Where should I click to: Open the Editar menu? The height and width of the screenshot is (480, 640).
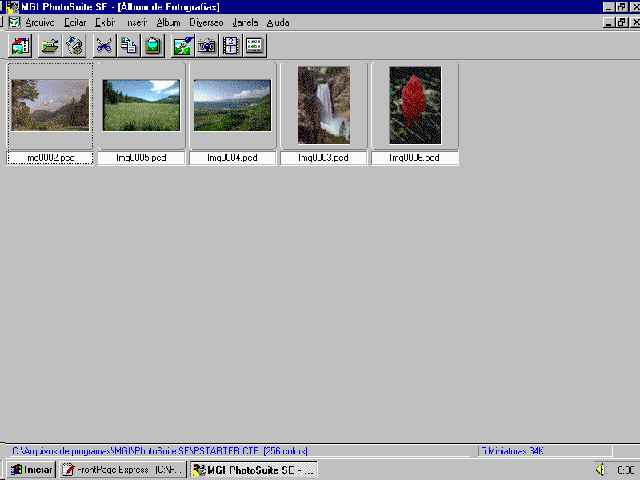[75, 22]
